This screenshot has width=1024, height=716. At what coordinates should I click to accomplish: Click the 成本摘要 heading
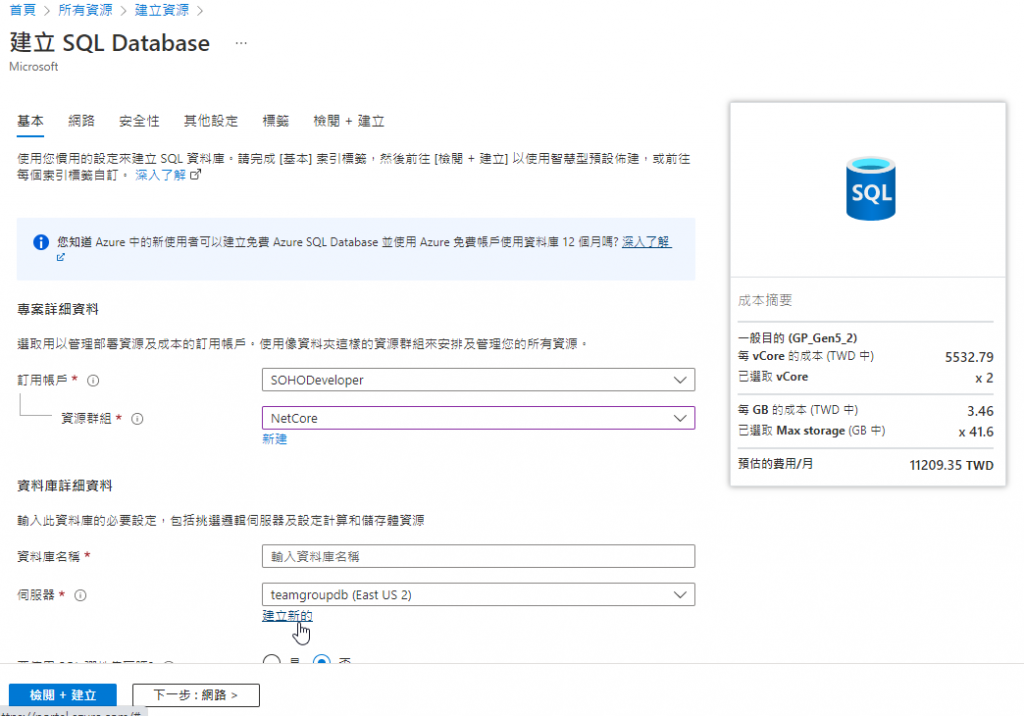point(765,301)
